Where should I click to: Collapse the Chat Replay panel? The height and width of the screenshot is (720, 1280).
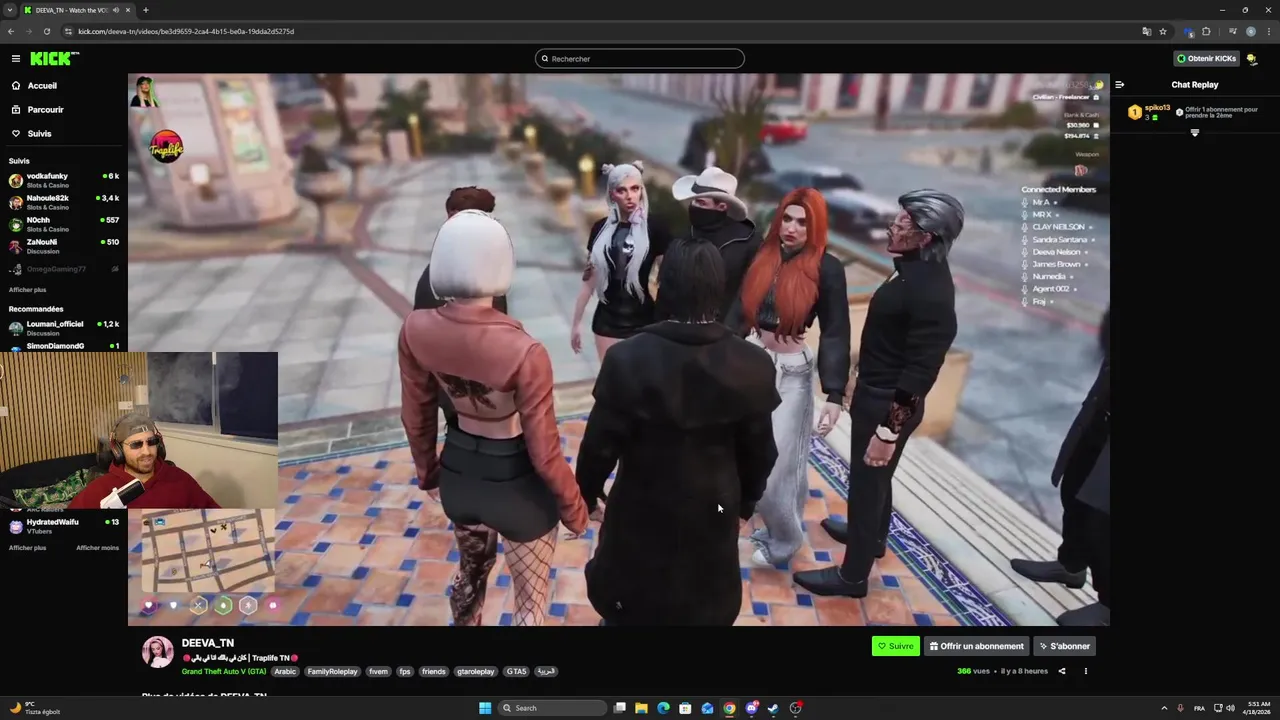[x=1120, y=85]
